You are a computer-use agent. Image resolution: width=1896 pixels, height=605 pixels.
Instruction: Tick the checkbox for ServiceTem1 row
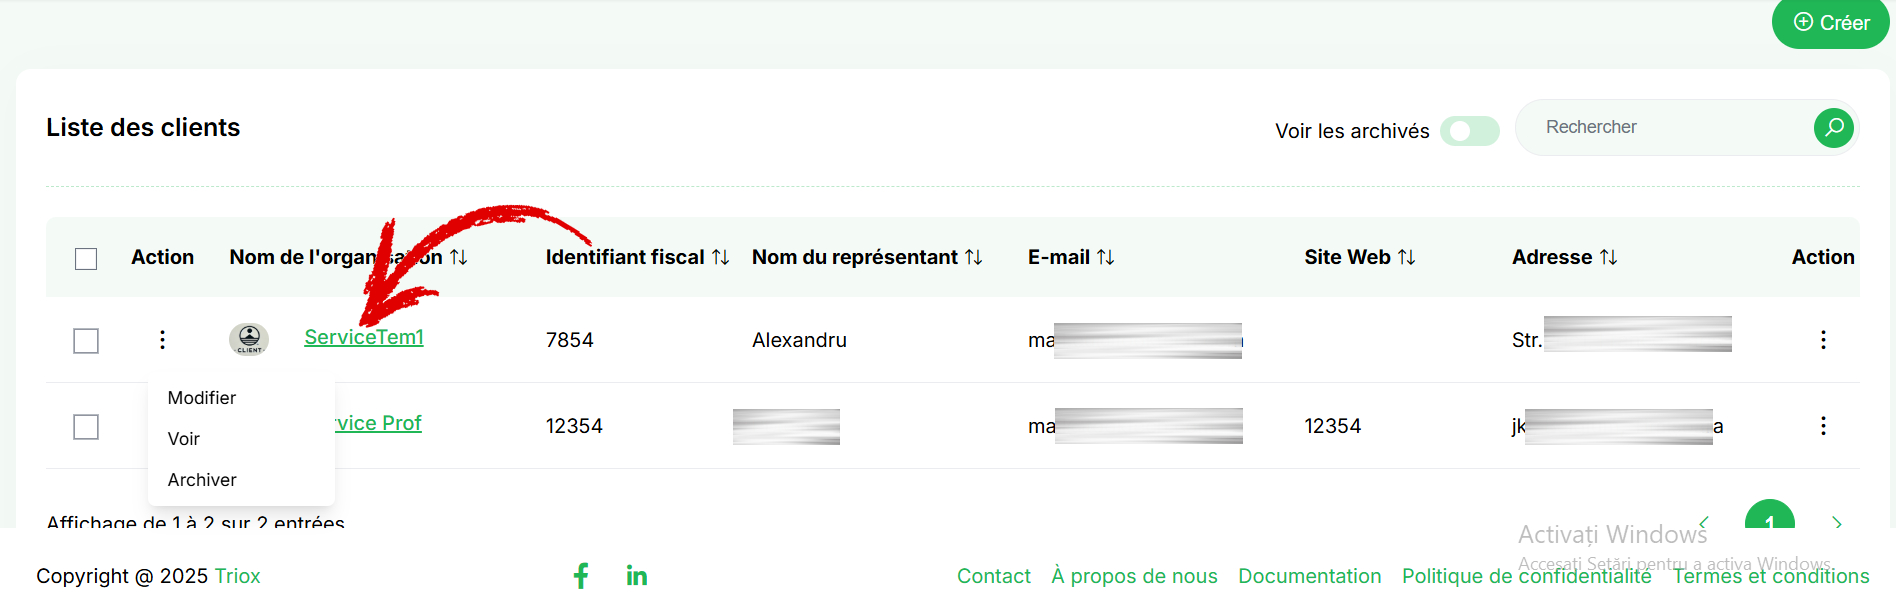pyautogui.click(x=86, y=341)
